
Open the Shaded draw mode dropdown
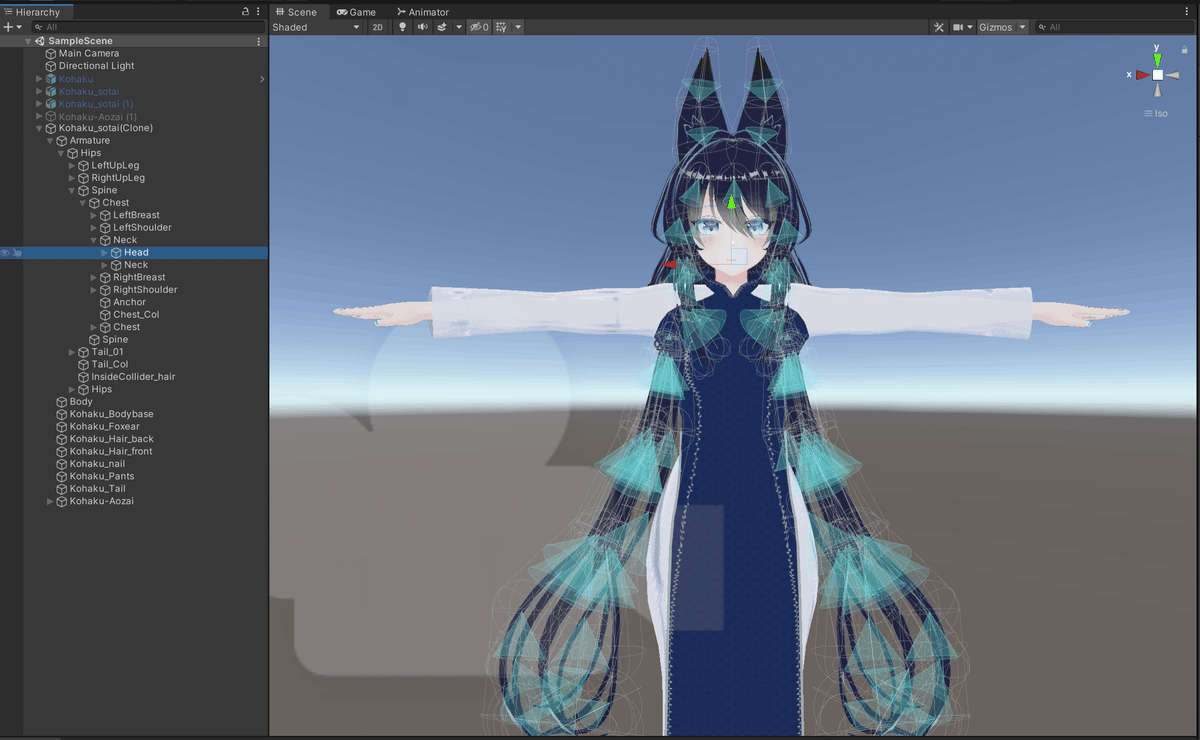click(x=316, y=27)
